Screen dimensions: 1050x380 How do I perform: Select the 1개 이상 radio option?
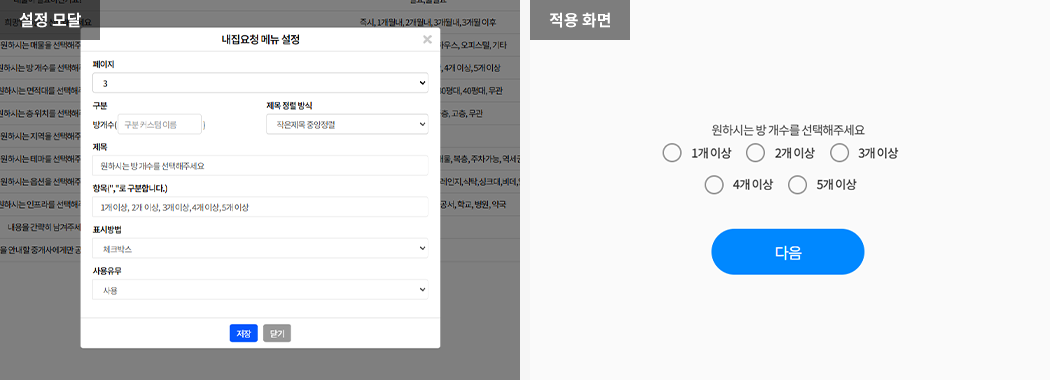pos(672,153)
